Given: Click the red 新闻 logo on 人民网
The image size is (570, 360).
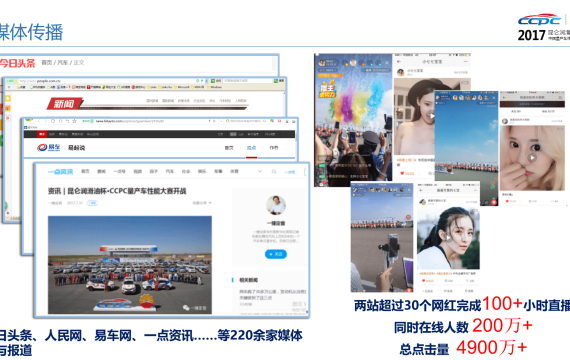Looking at the screenshot, I should 64,104.
